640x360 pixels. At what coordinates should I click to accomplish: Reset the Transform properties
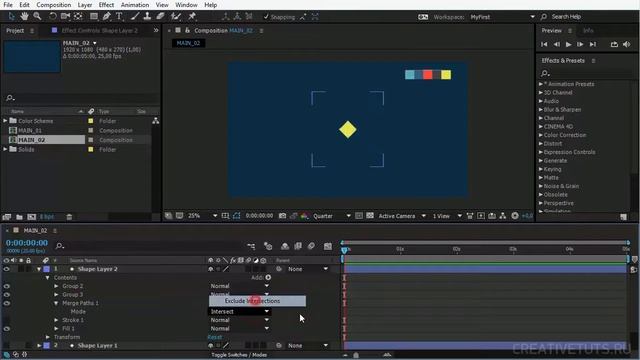[x=215, y=337]
